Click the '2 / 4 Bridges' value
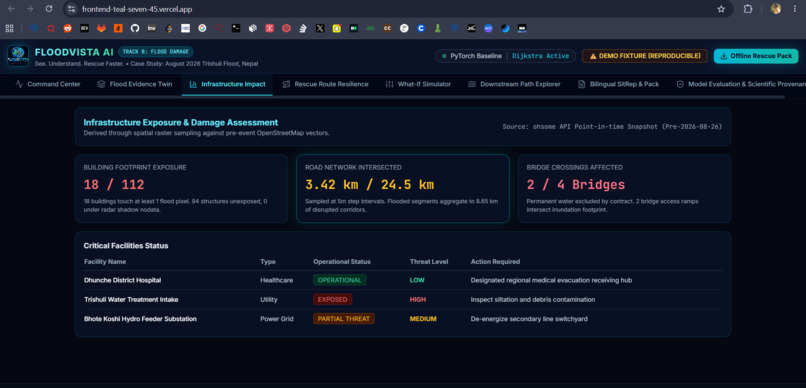 pos(576,185)
